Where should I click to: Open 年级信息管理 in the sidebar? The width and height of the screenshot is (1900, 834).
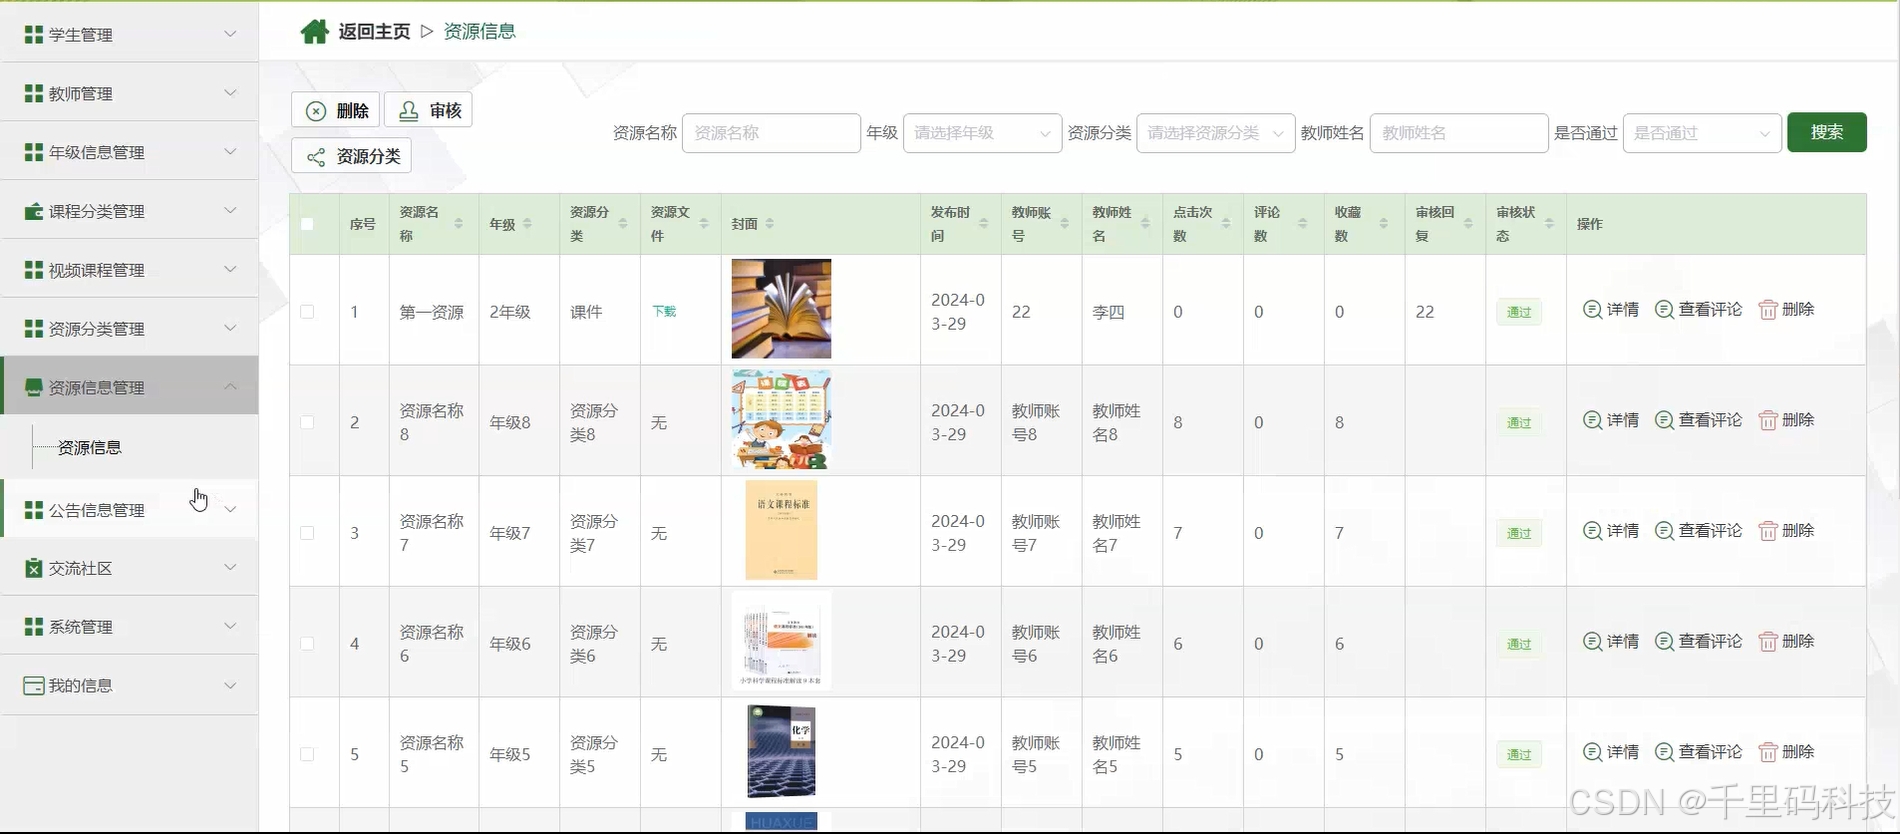[129, 152]
